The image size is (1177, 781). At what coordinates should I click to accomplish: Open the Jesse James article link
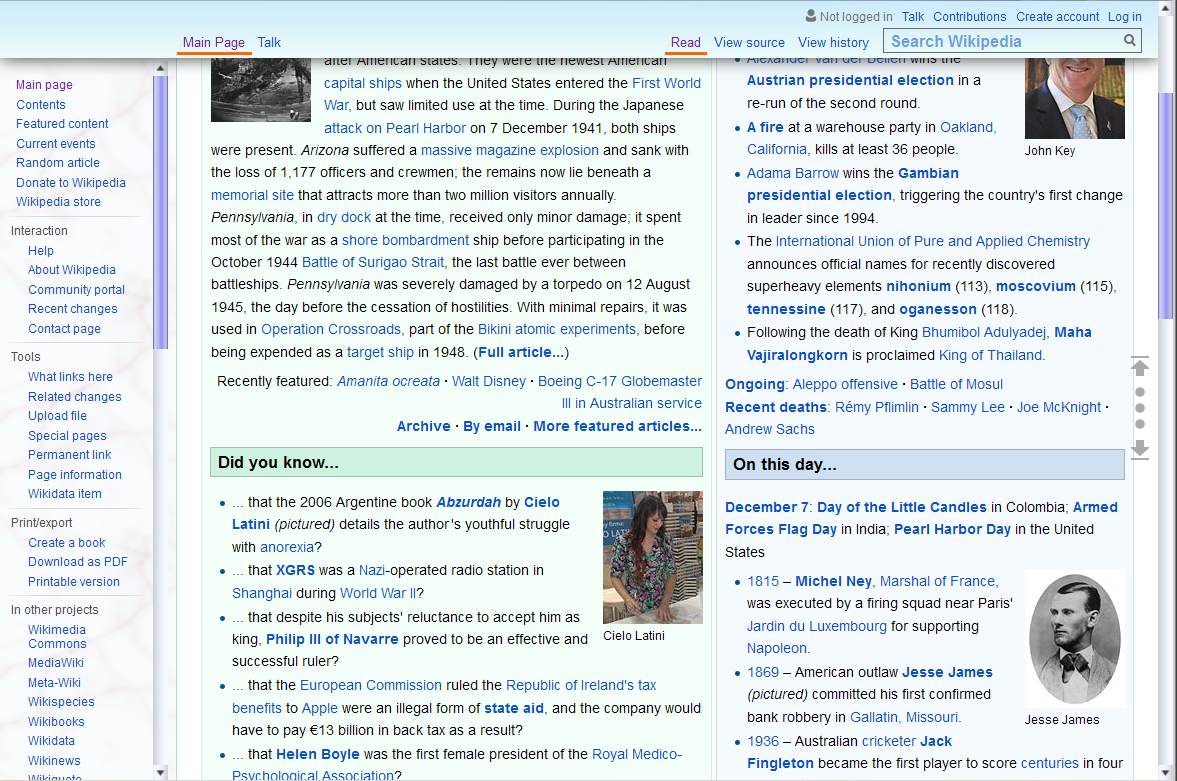pyautogui.click(x=947, y=672)
